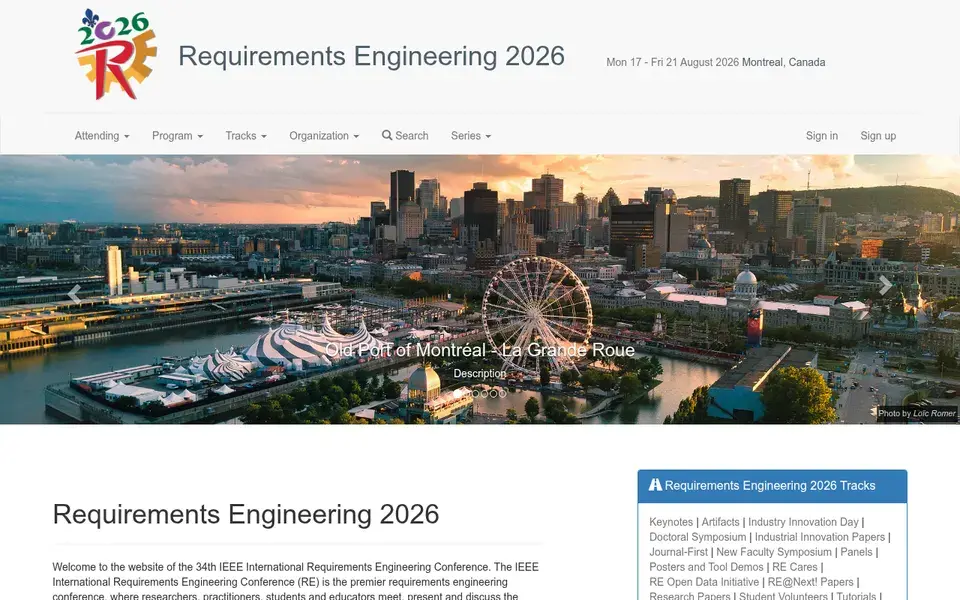
Task: Open RE Open Data Initiative track
Action: click(704, 582)
